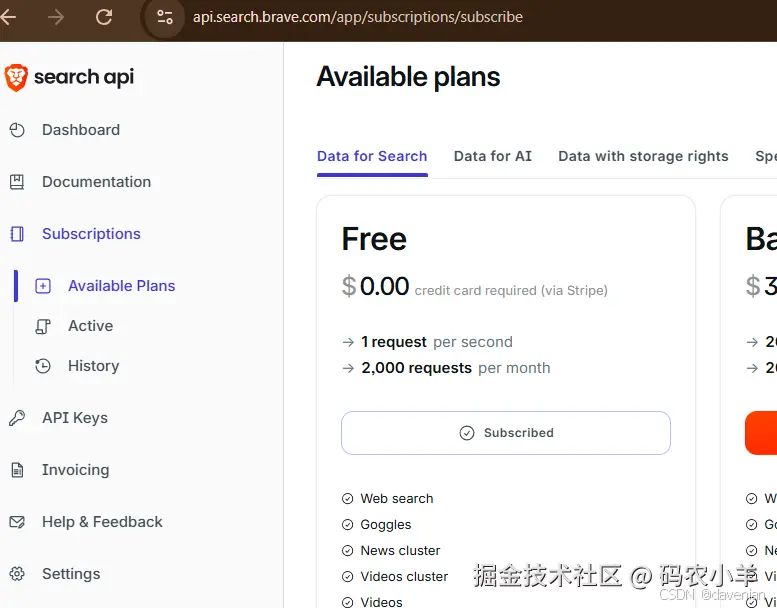This screenshot has height=608, width=777.
Task: Click the orange subscribe button on second plan
Action: click(761, 433)
